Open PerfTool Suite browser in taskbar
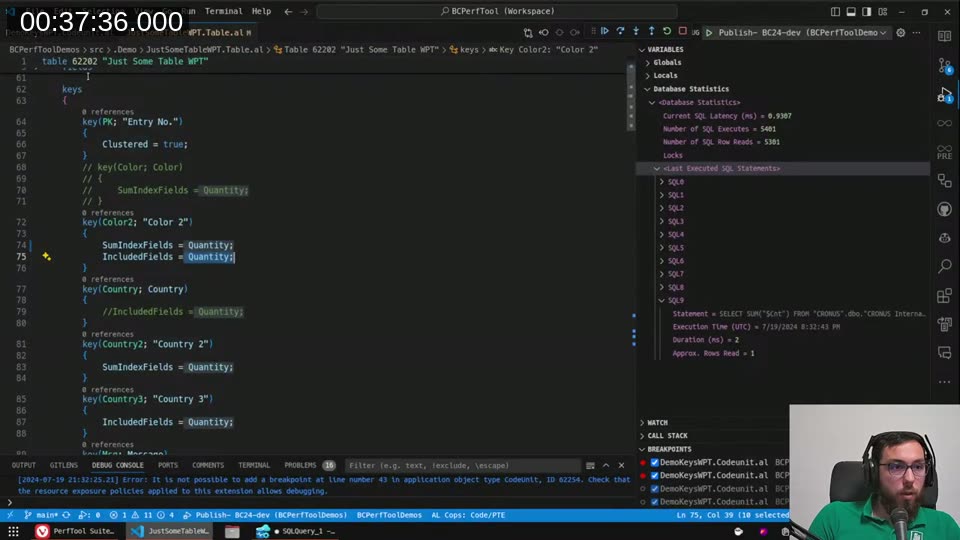The width and height of the screenshot is (960, 540). [75, 531]
